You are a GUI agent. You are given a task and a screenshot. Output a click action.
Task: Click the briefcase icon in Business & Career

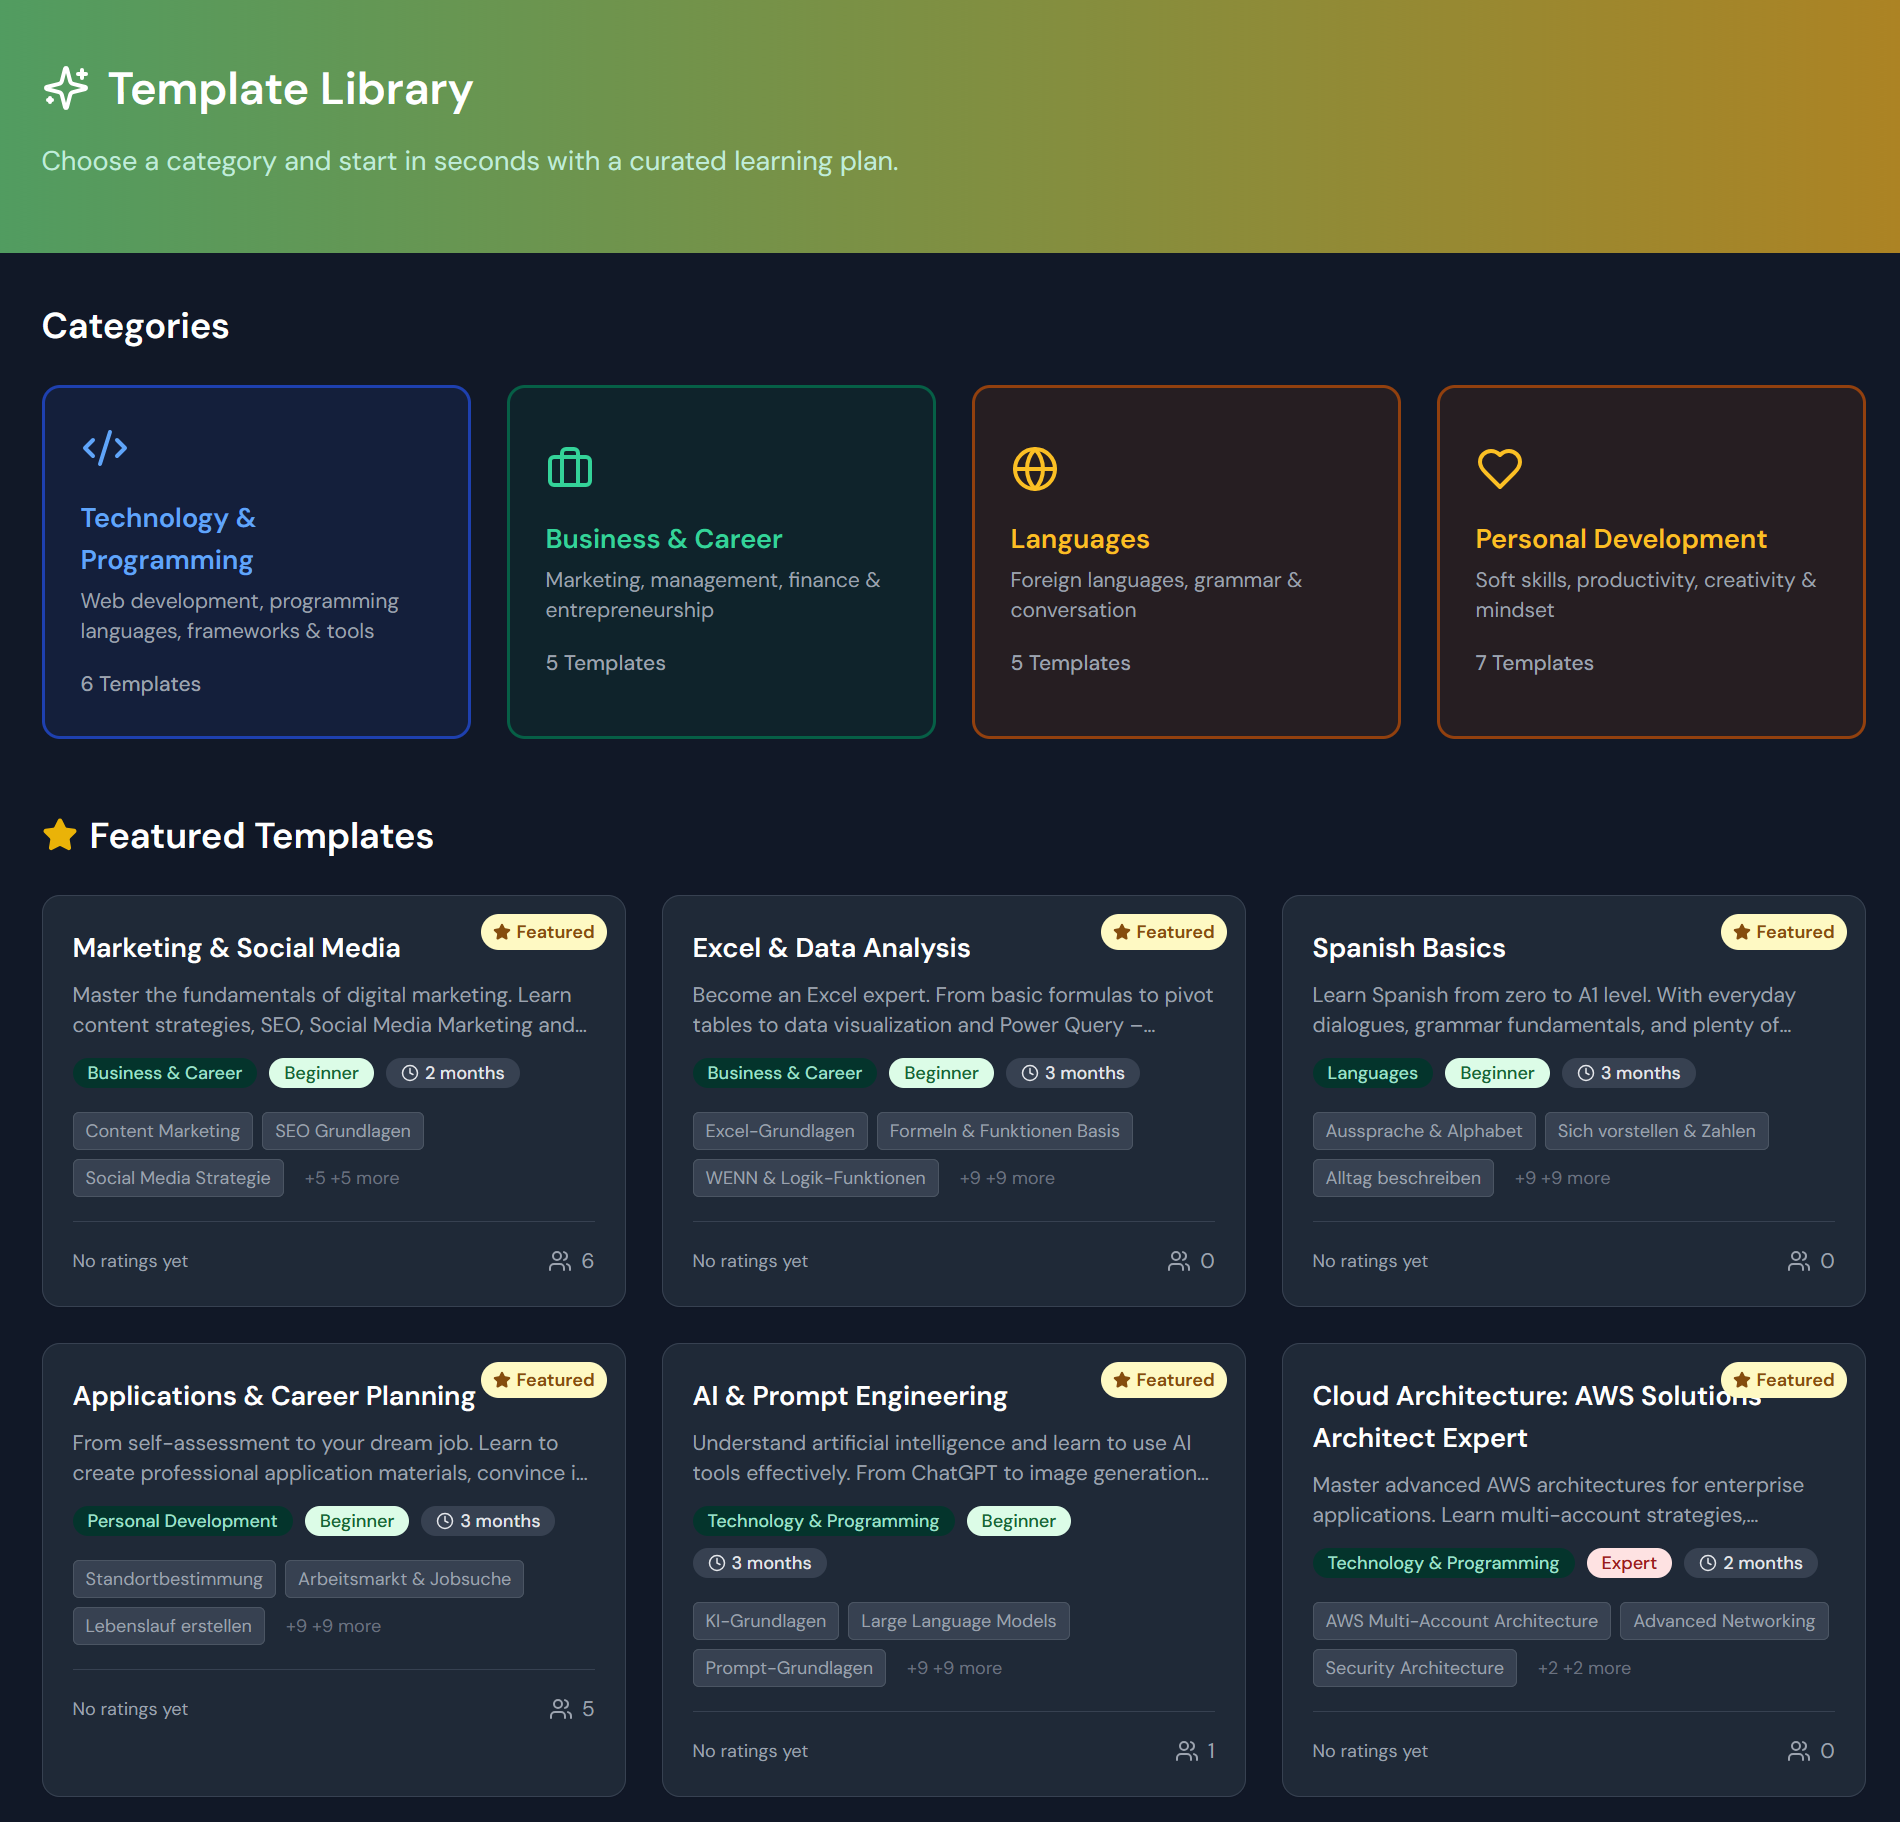(x=569, y=468)
